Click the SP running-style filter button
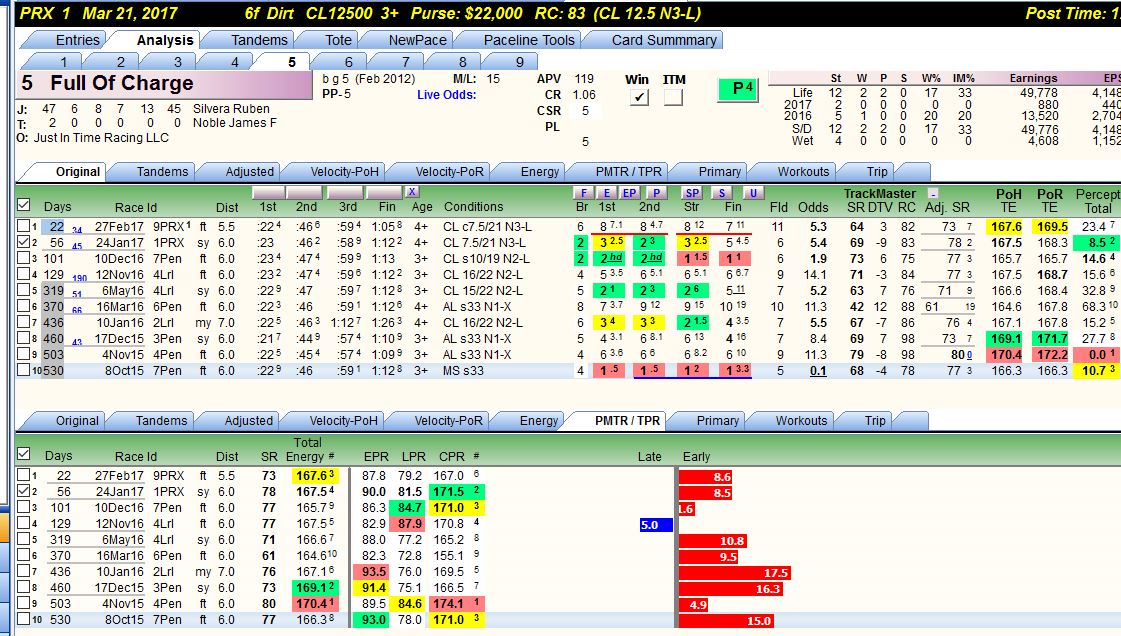 (692, 192)
